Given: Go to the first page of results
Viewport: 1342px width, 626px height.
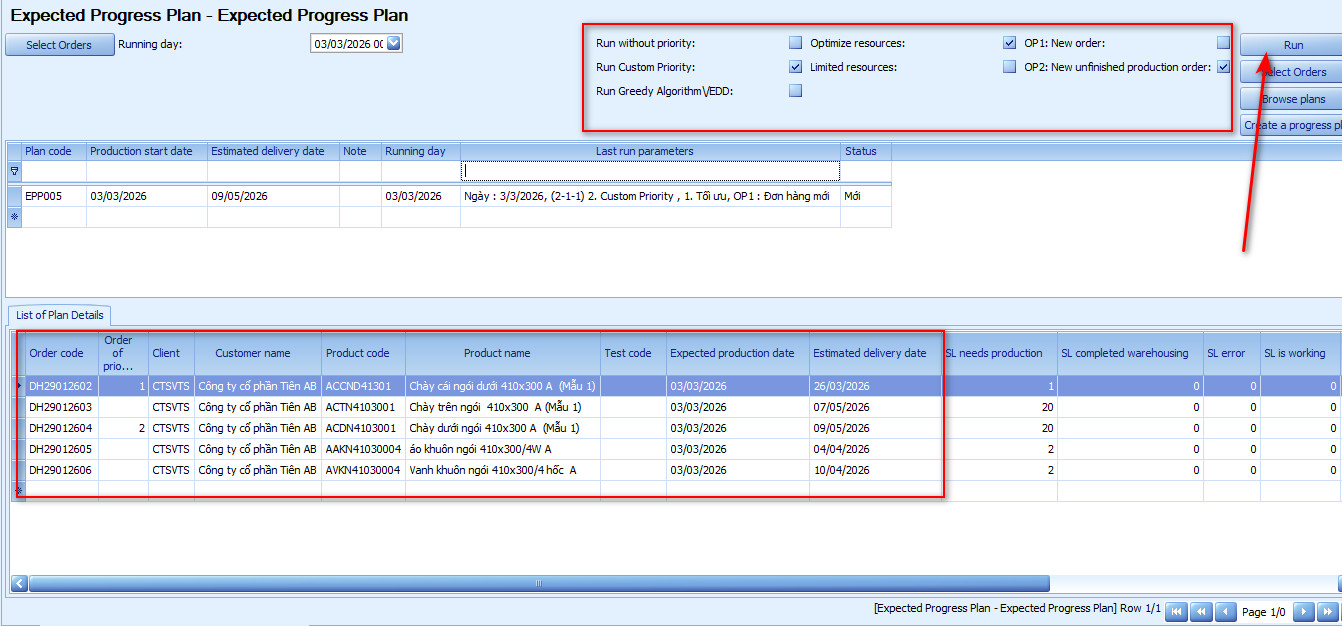Looking at the screenshot, I should click(1177, 612).
